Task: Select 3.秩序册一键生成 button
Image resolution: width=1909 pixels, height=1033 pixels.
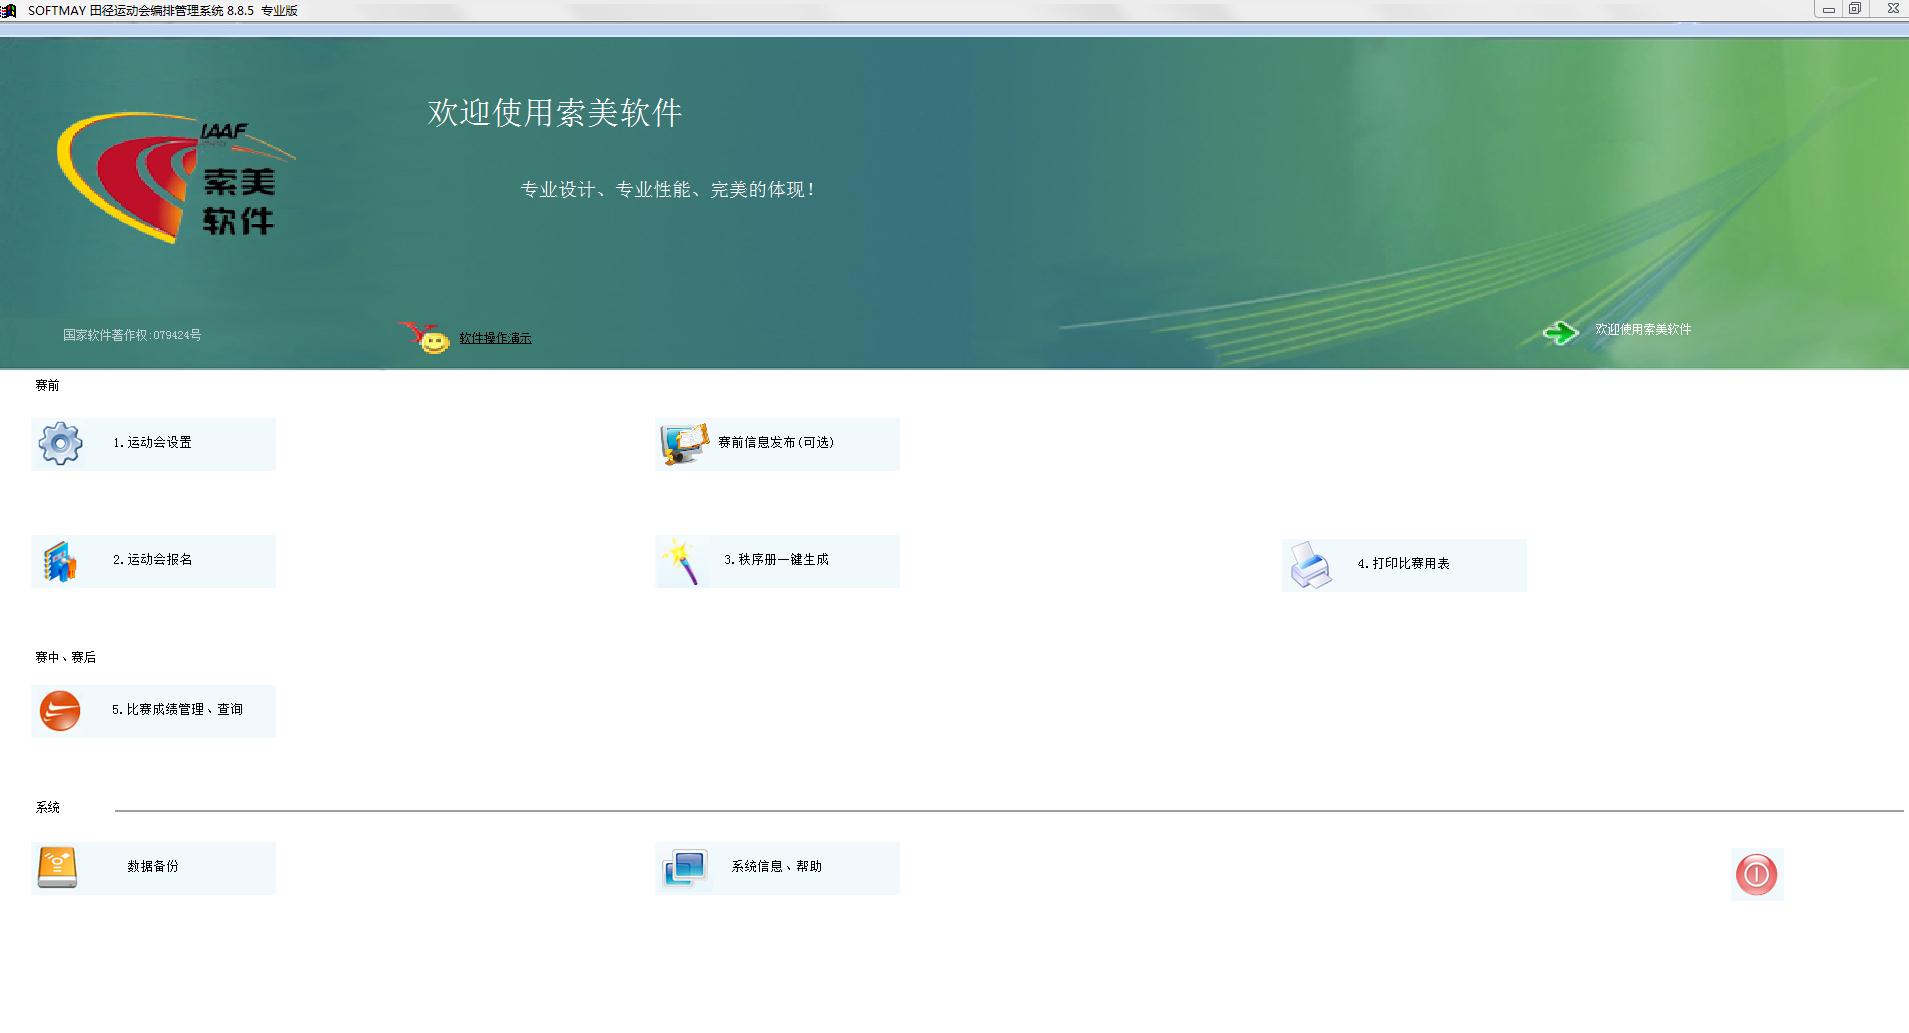Action: point(777,561)
